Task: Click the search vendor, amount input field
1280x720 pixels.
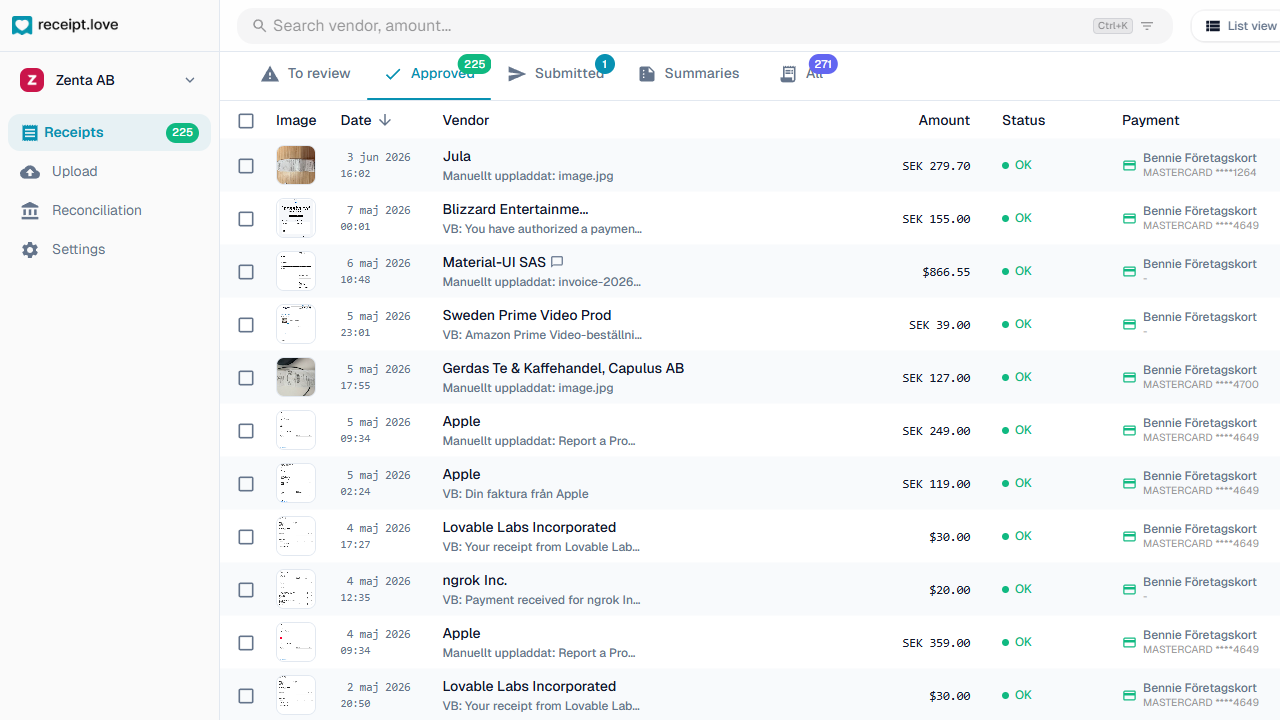Action: click(704, 26)
